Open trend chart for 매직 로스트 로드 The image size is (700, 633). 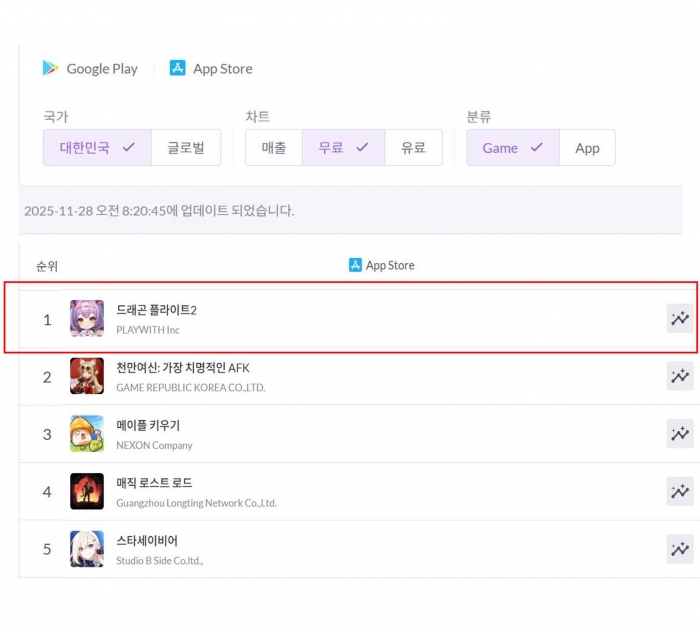679,491
